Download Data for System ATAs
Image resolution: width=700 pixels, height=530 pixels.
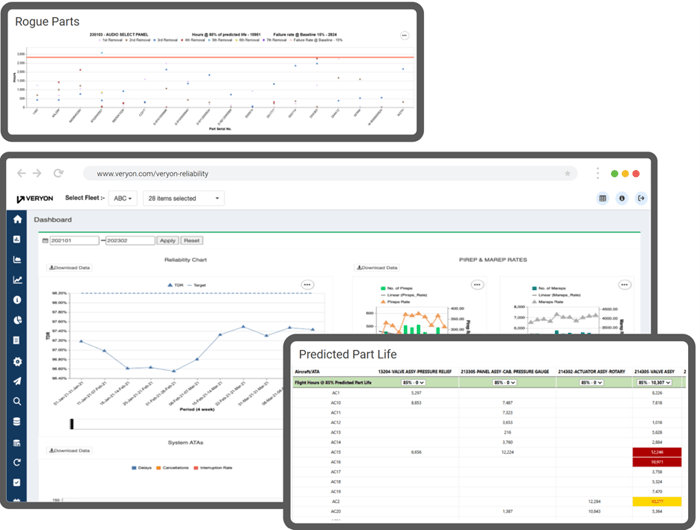coord(70,451)
